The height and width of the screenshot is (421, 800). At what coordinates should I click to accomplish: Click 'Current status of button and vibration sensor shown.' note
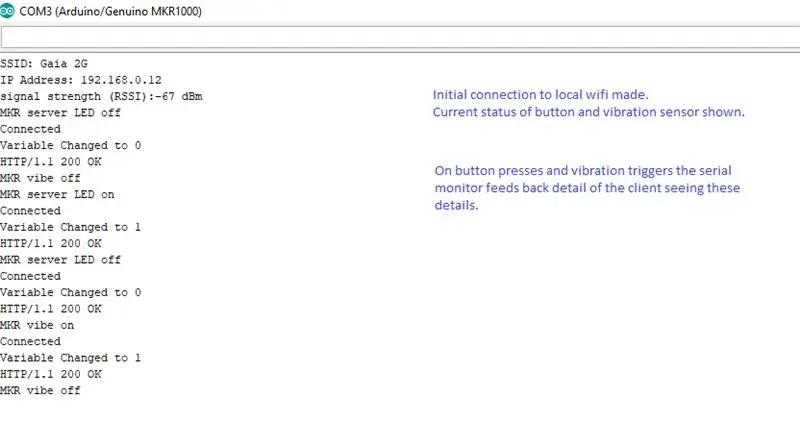point(588,112)
